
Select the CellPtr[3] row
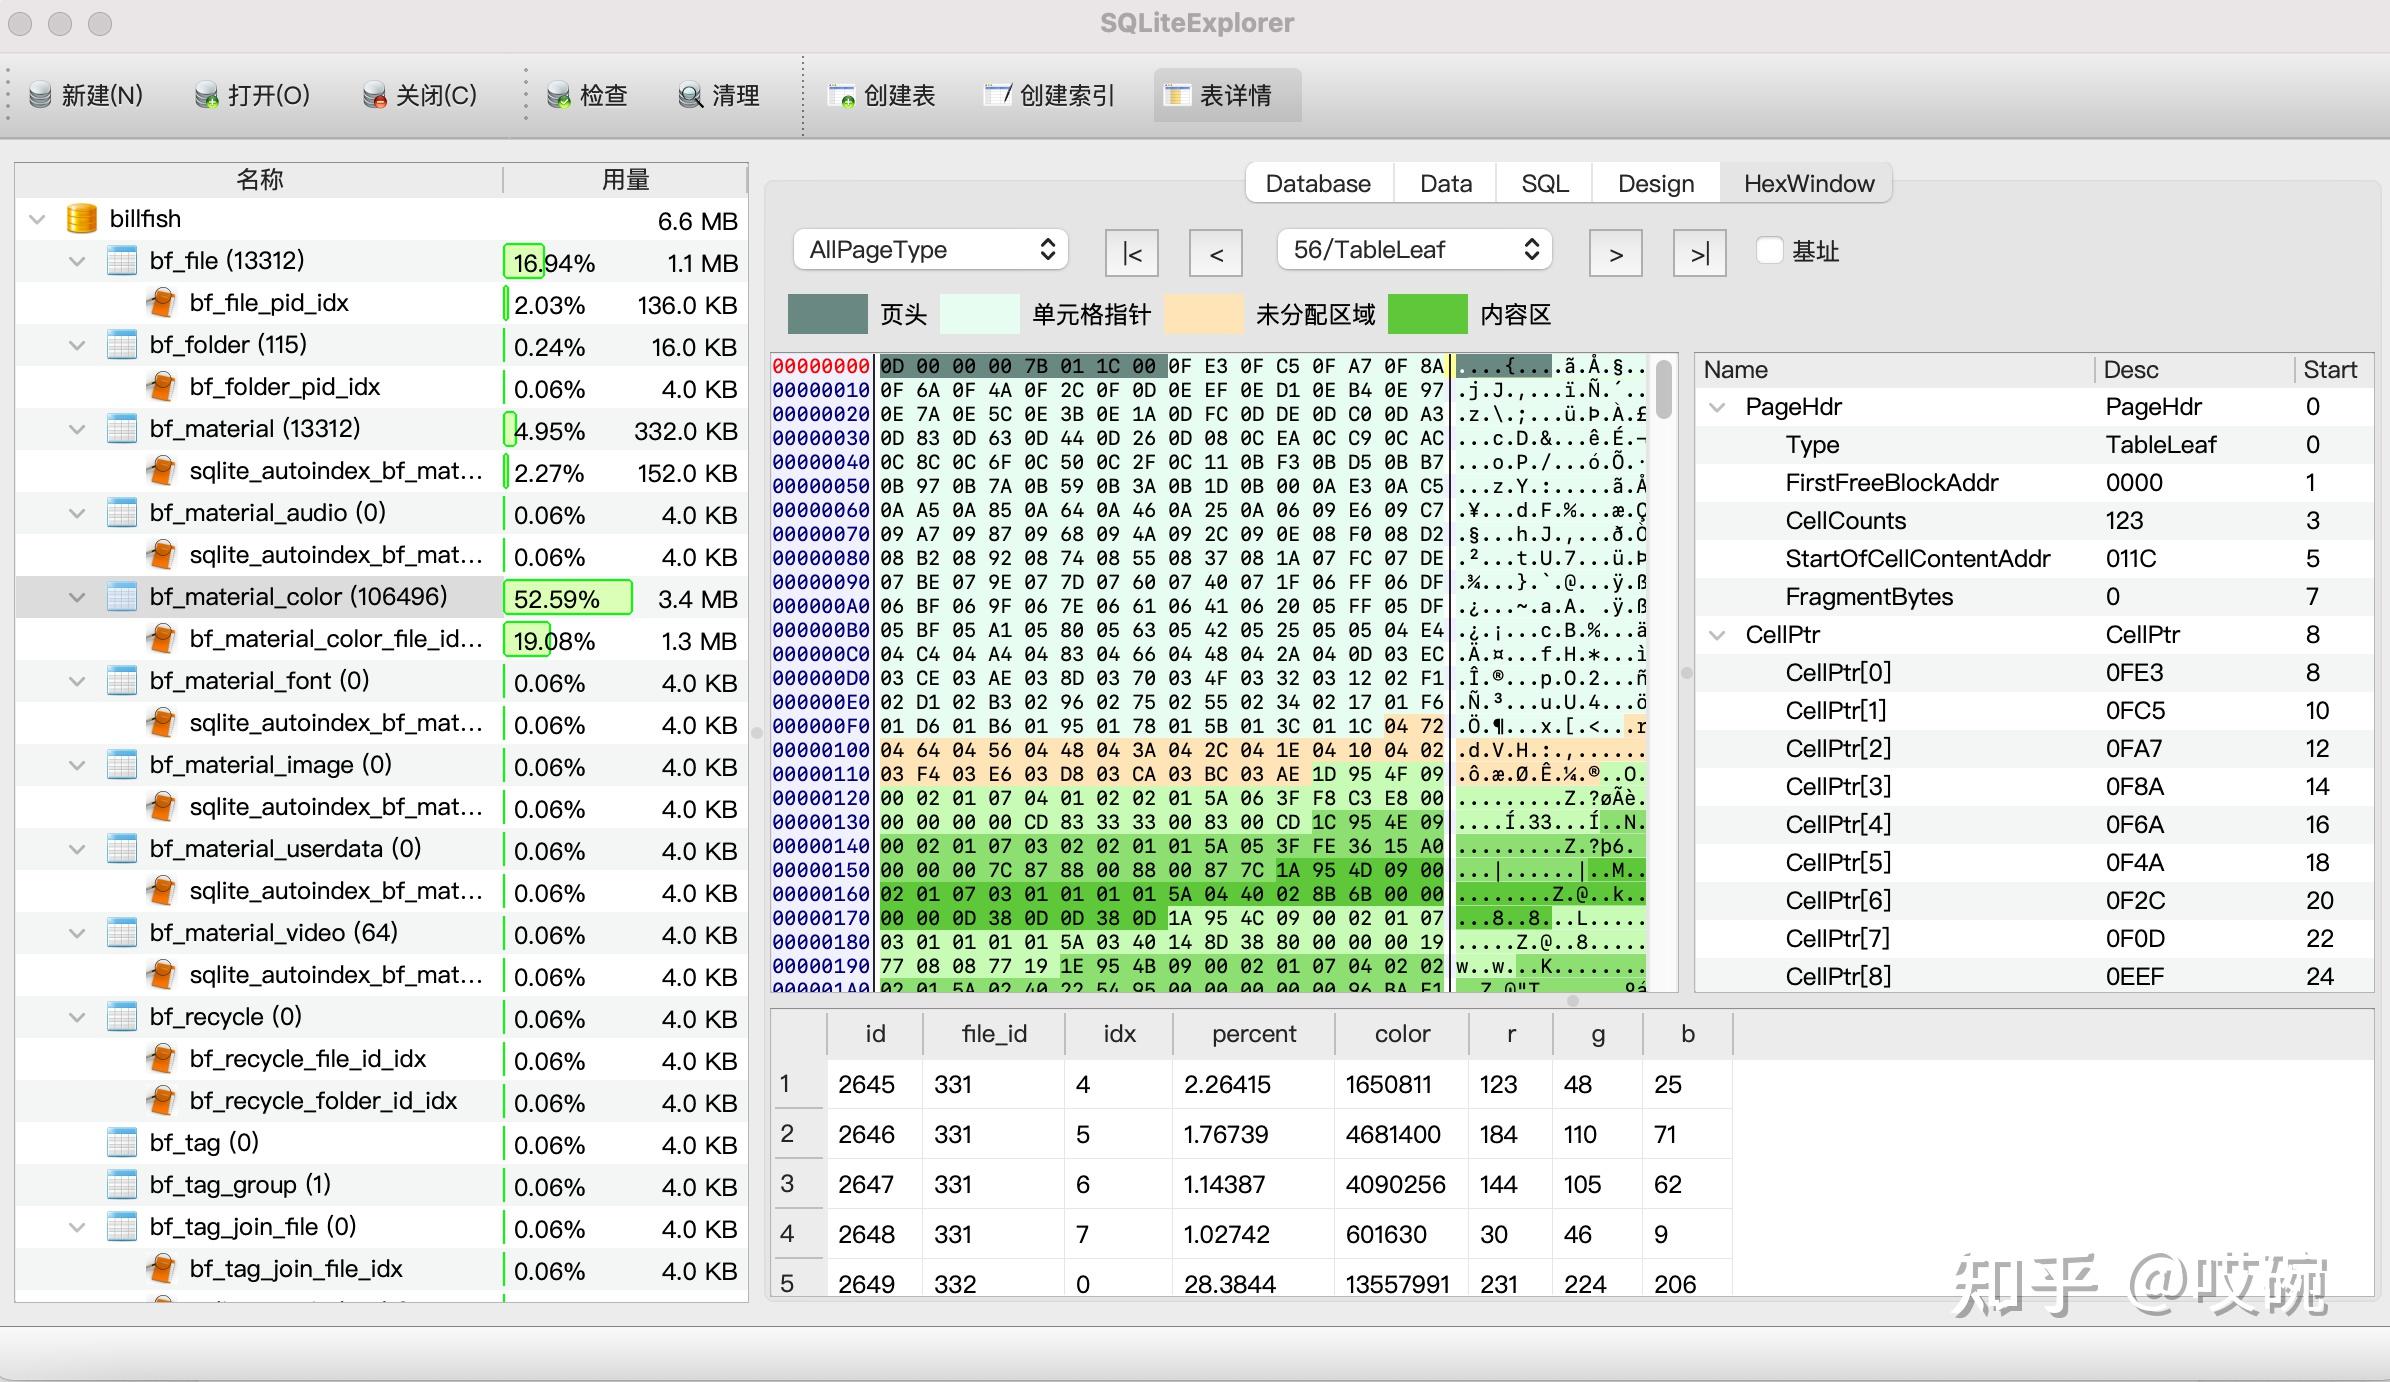[2034, 787]
